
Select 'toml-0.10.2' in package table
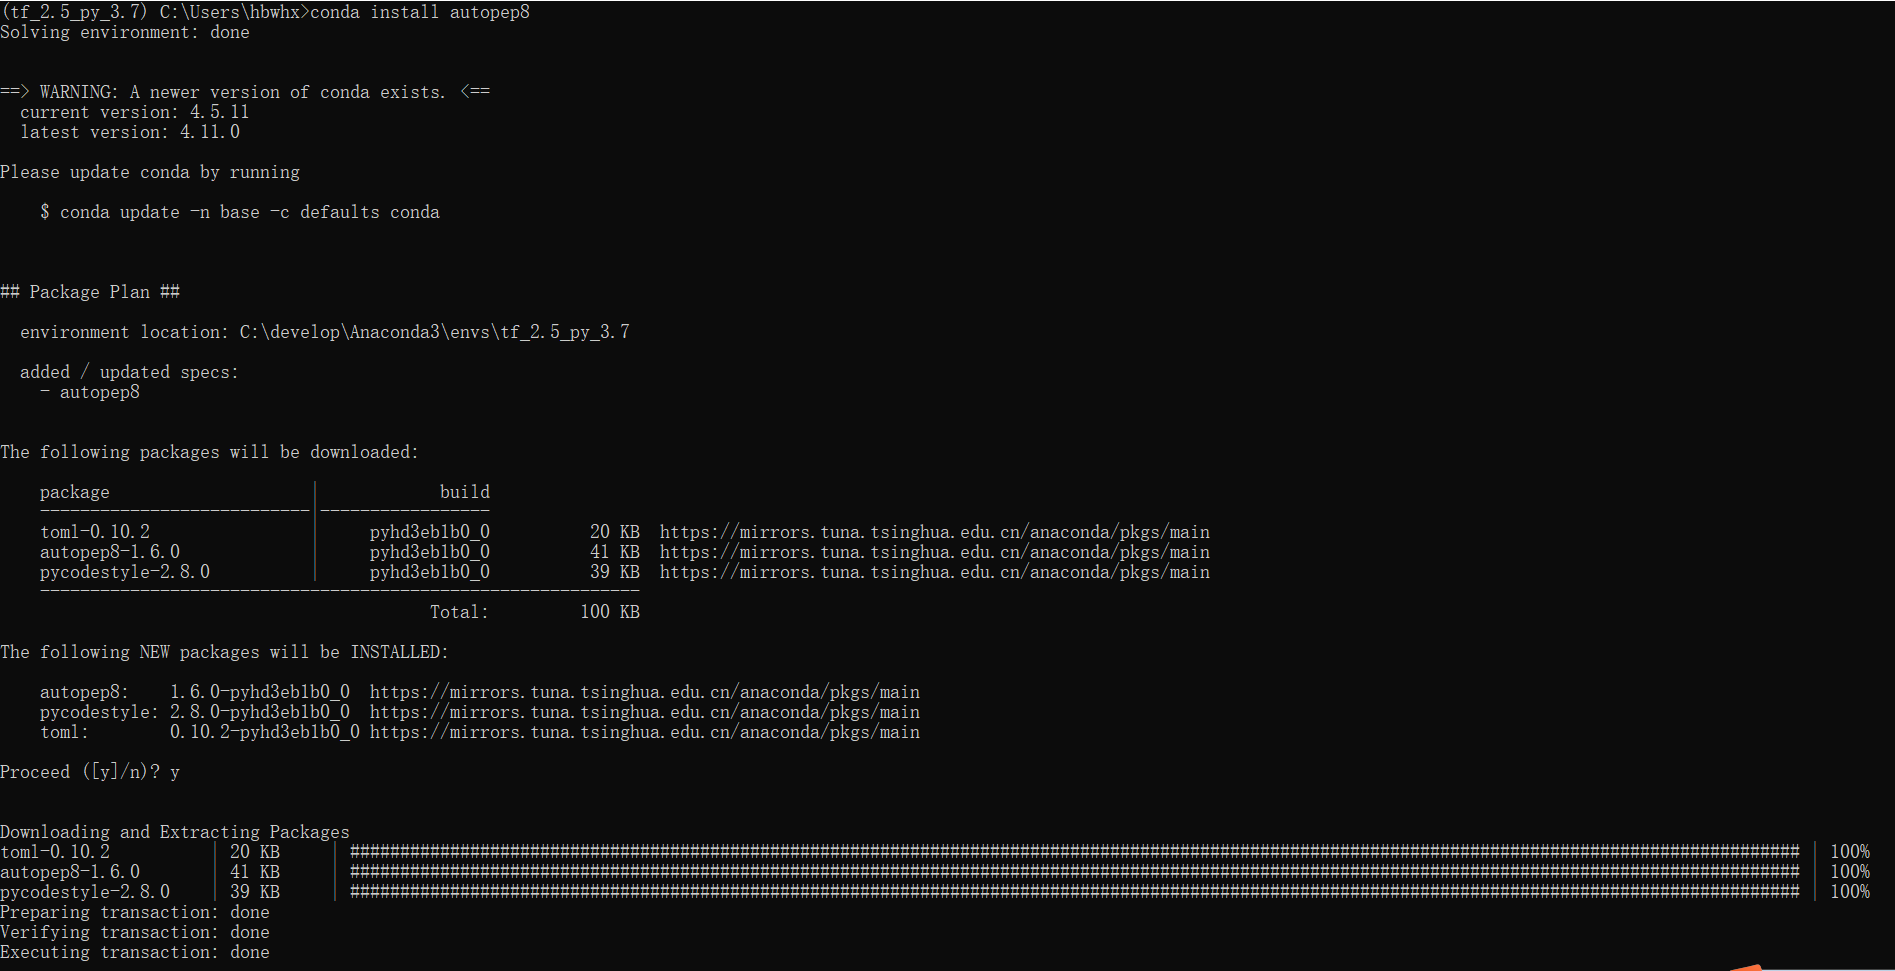coord(95,532)
